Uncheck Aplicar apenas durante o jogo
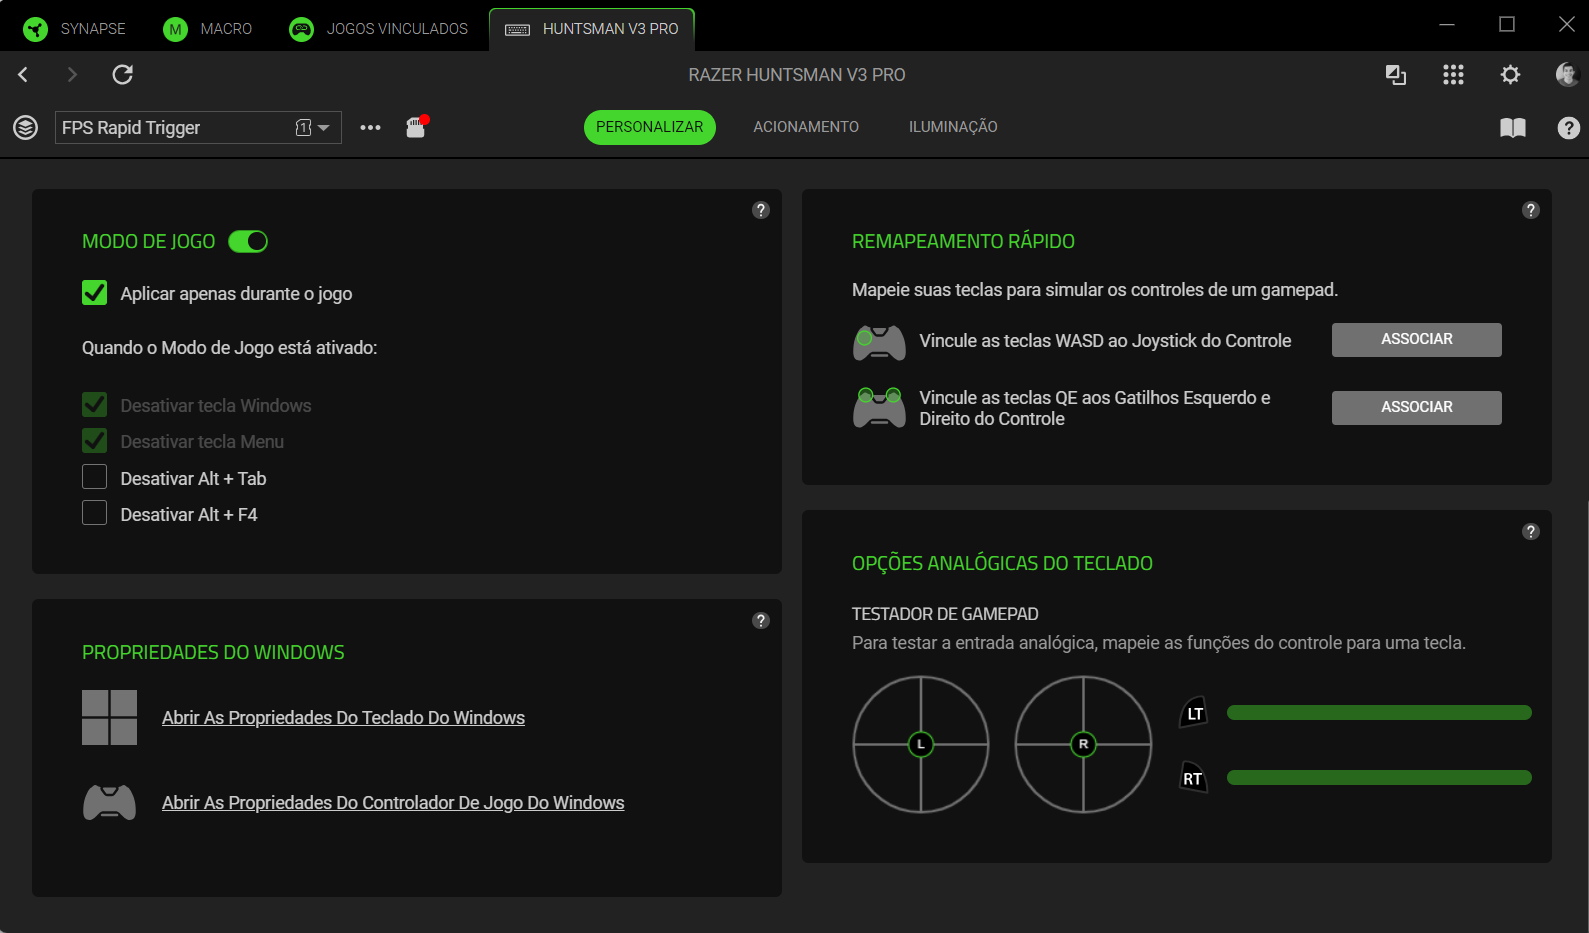This screenshot has width=1589, height=933. (95, 293)
